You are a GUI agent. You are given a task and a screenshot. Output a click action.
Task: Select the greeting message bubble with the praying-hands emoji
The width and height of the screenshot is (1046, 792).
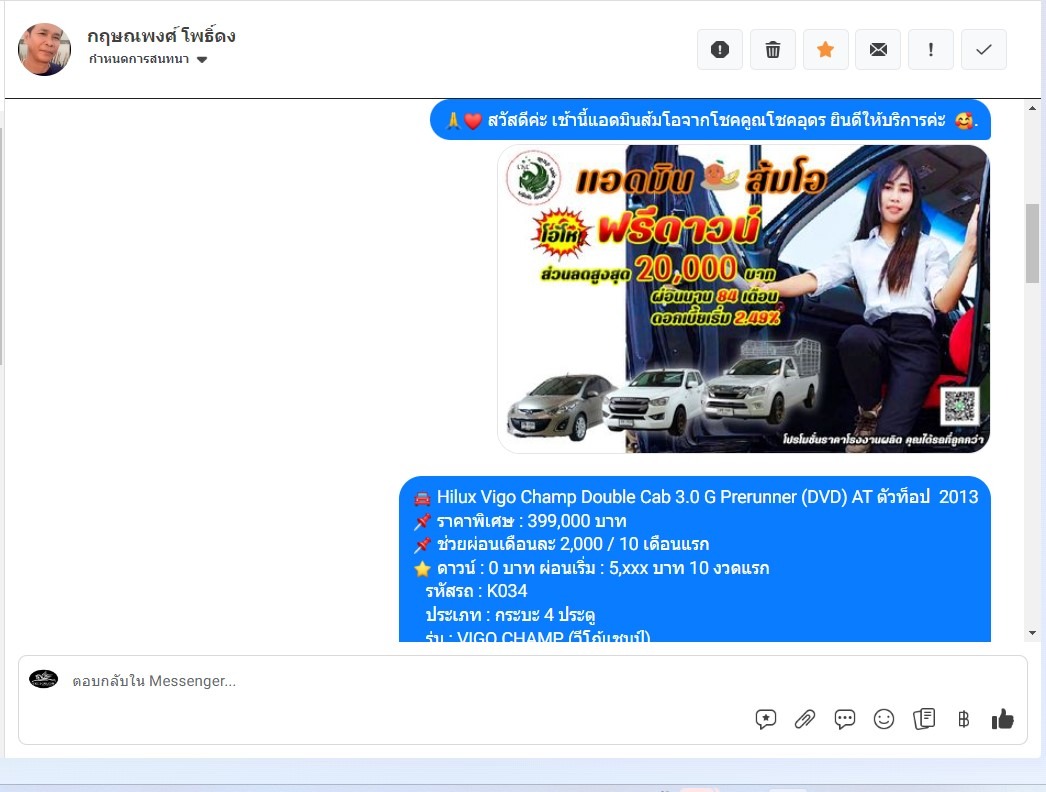click(710, 121)
